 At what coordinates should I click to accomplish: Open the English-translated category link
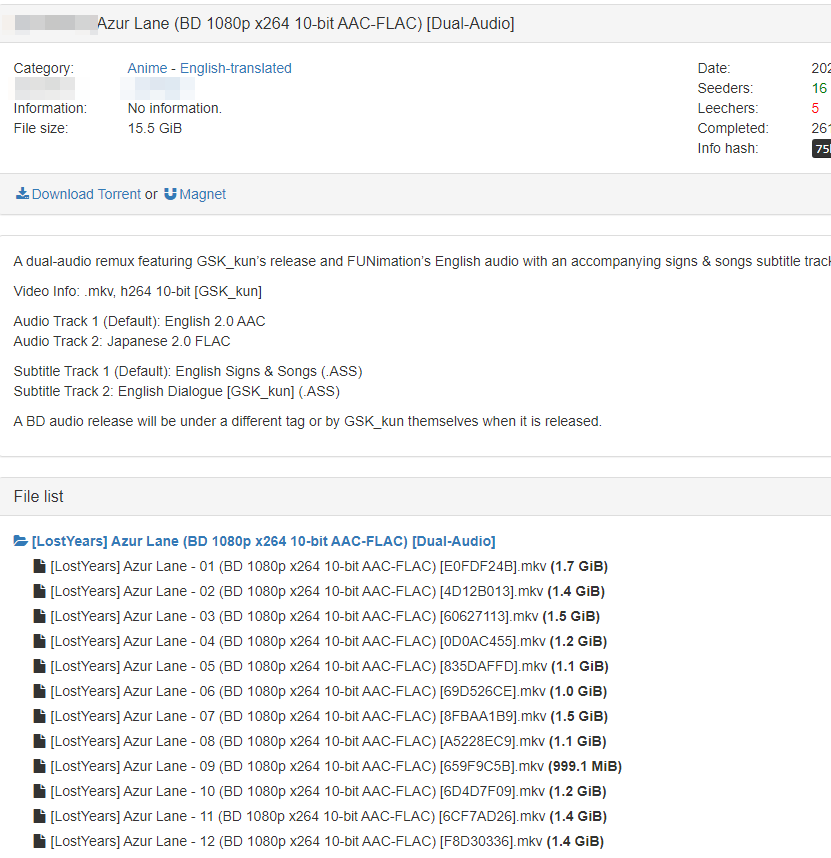click(236, 68)
